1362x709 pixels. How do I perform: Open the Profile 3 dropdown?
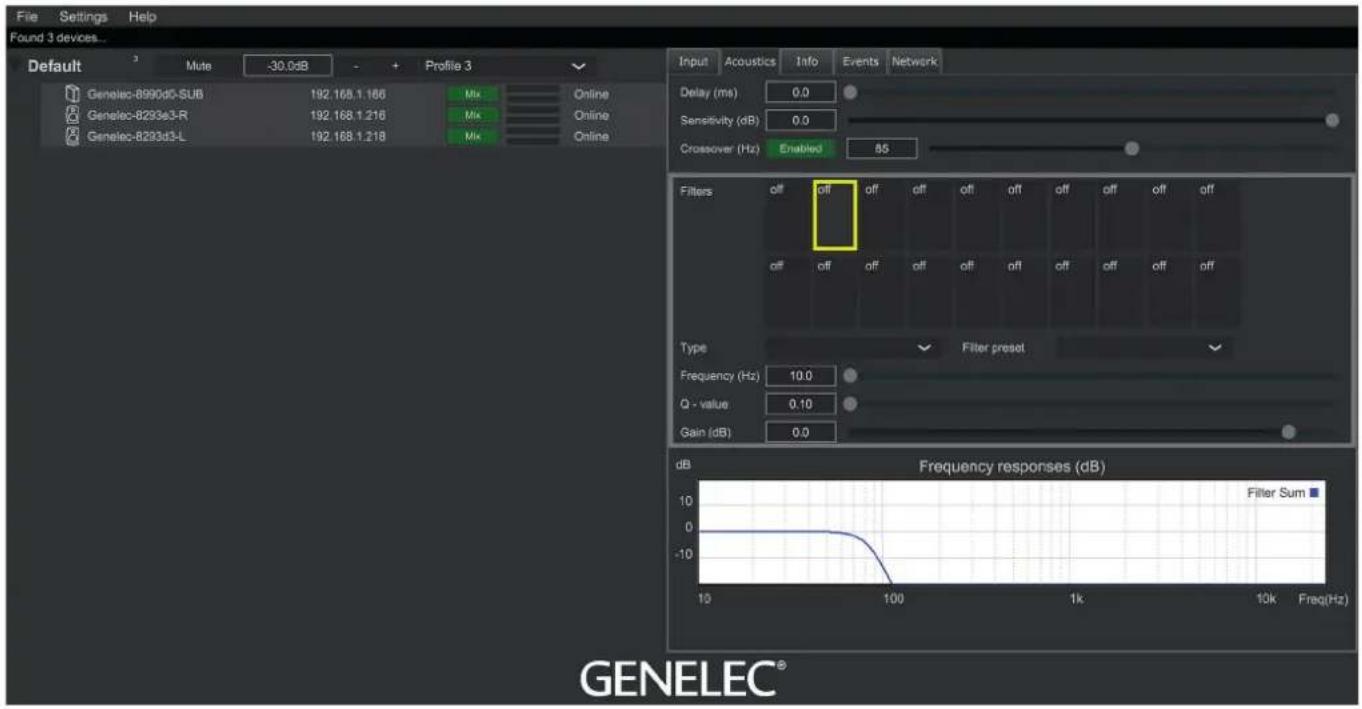pyautogui.click(x=506, y=66)
